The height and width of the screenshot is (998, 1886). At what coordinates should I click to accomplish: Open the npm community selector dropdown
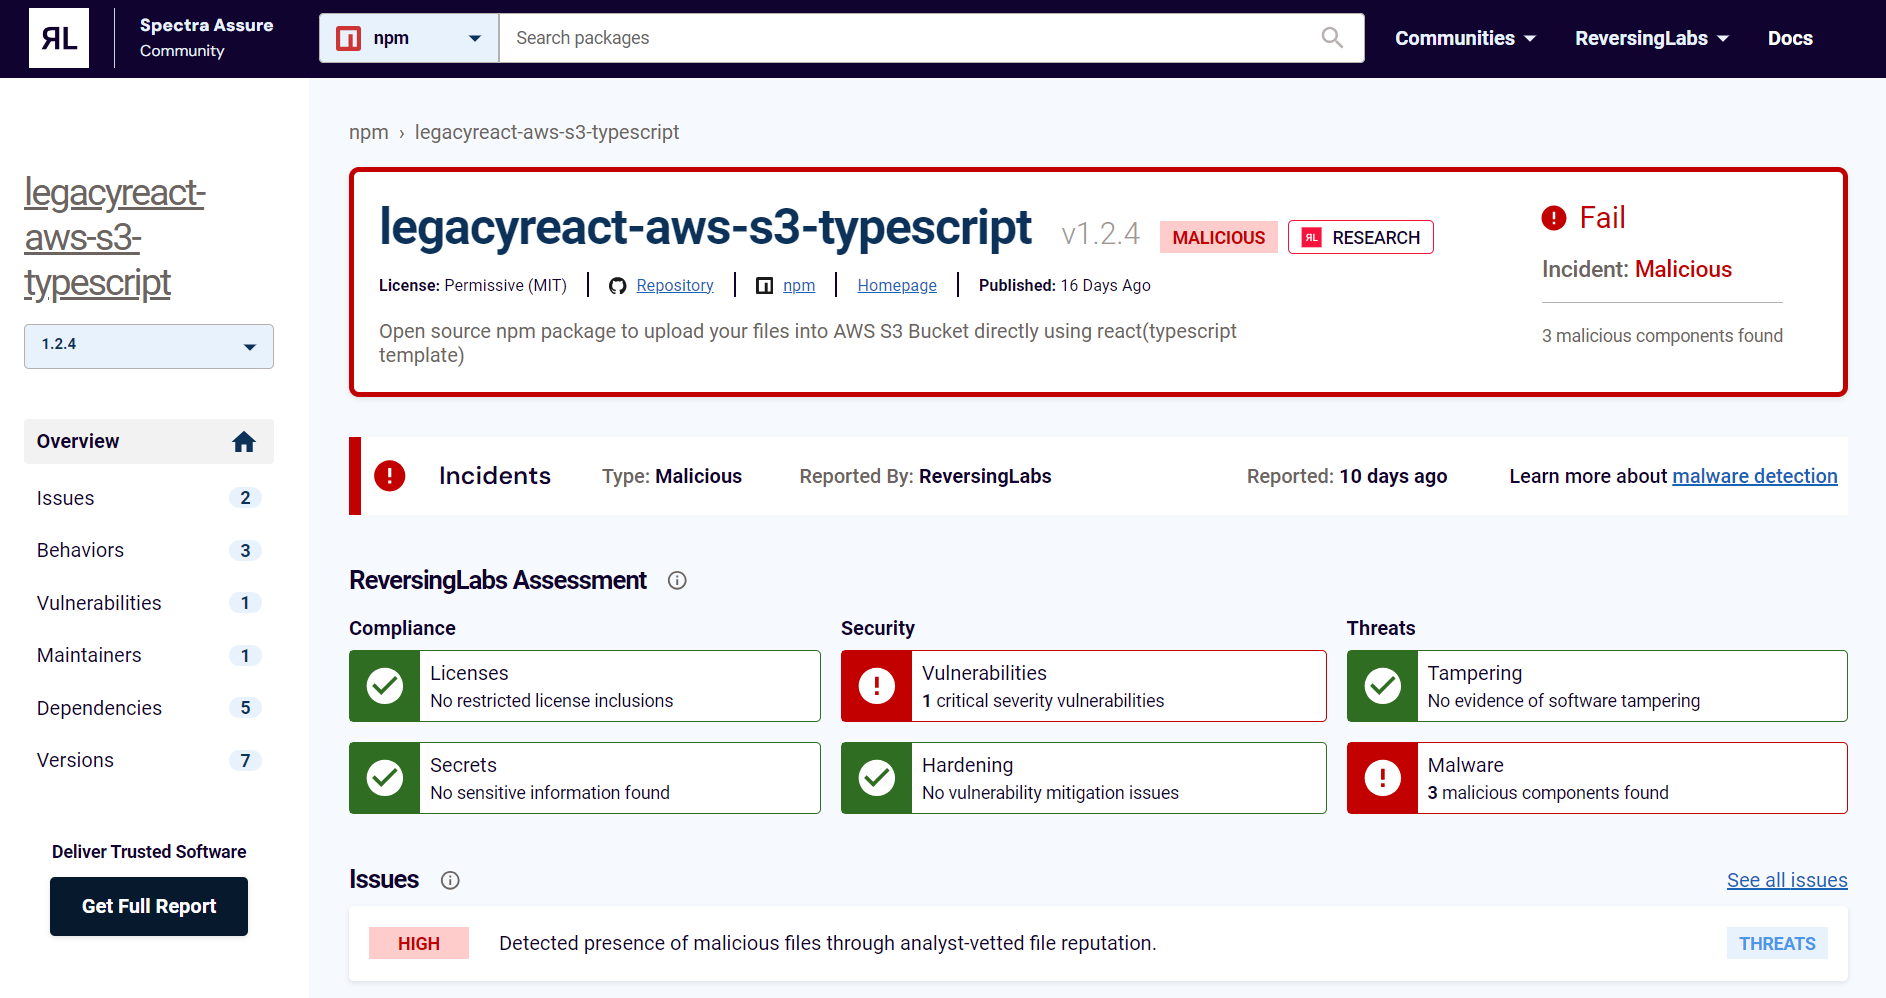tap(409, 38)
